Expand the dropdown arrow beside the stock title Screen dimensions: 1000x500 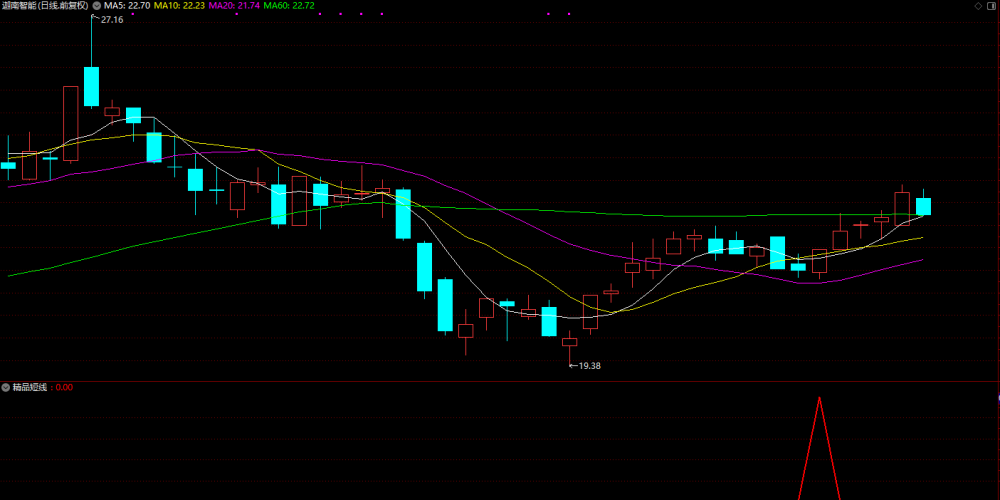[x=96, y=5]
